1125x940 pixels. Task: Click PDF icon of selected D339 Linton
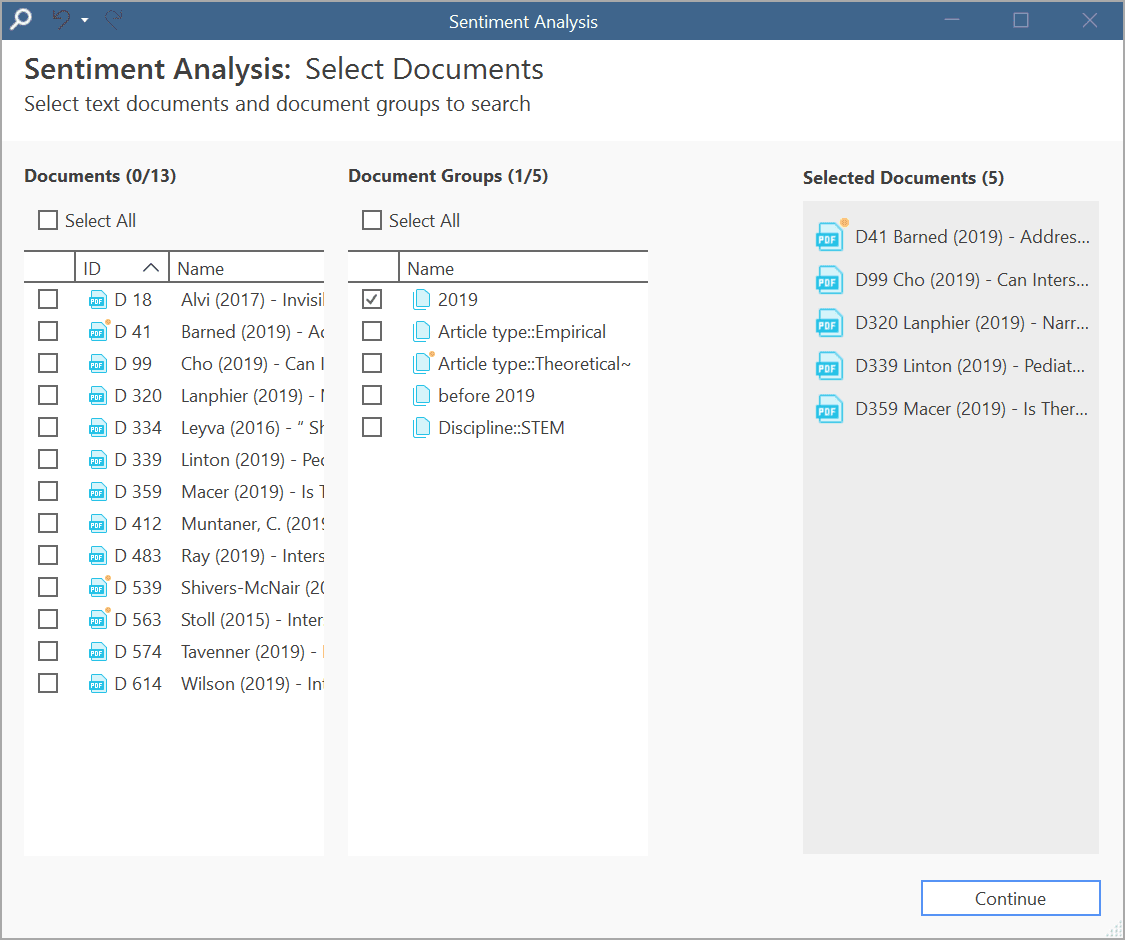(830, 366)
